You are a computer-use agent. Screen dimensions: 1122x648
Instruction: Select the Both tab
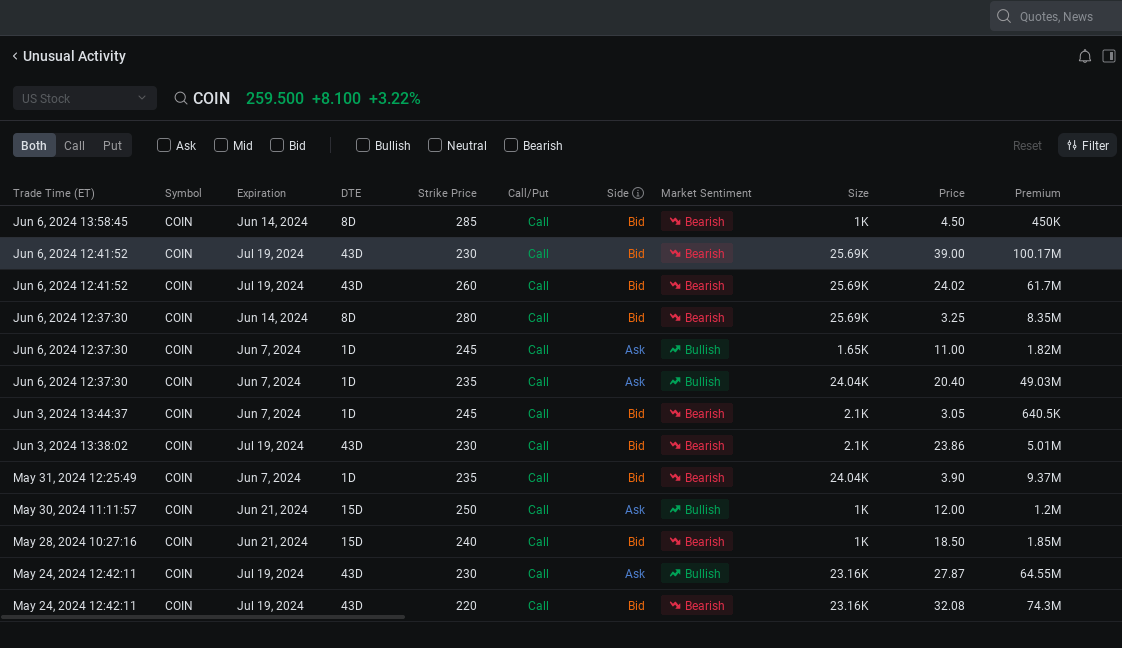tap(34, 145)
